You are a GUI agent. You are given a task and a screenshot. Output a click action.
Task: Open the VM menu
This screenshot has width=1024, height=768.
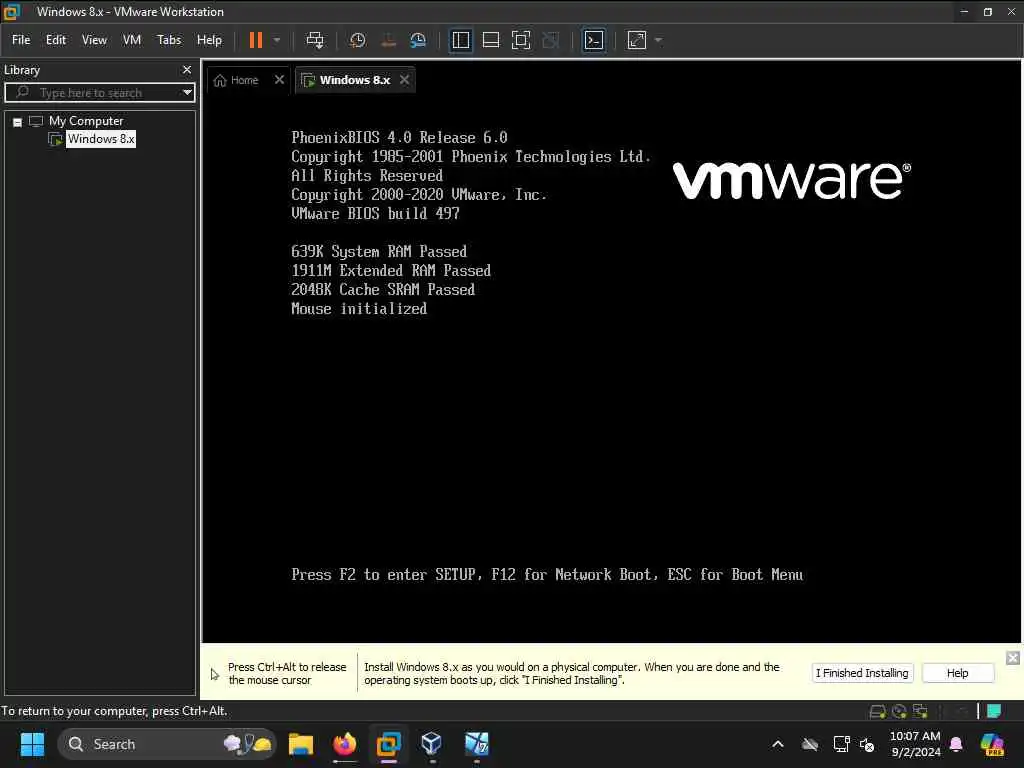(132, 40)
